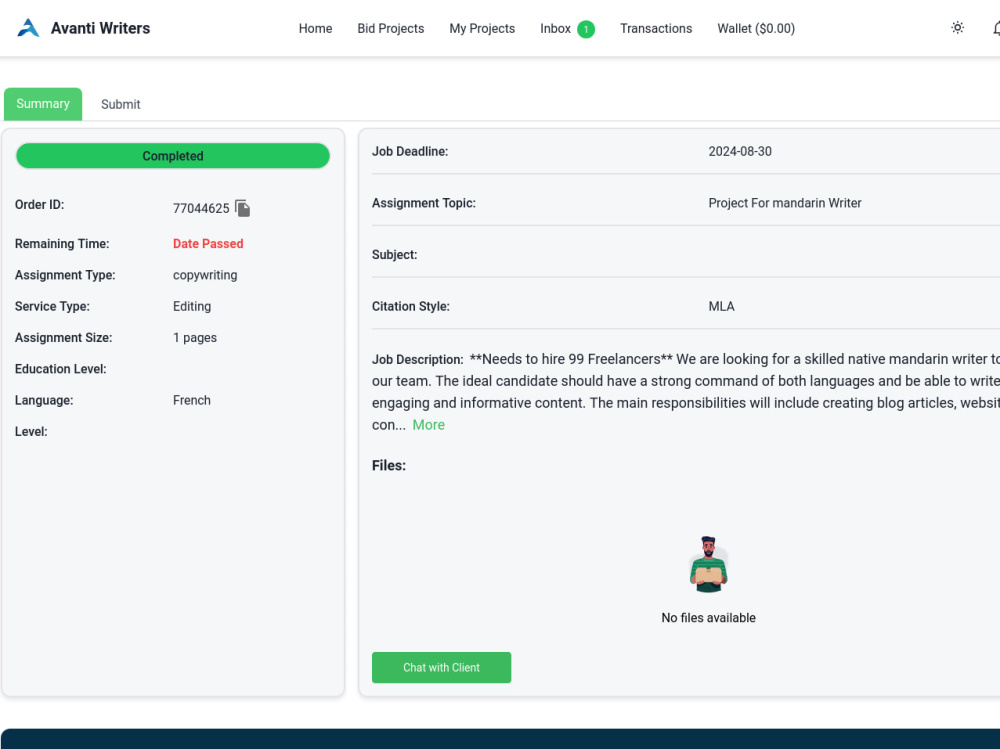Click Project For mandarin Writer topic
This screenshot has height=749, width=1000.
pyautogui.click(x=784, y=203)
